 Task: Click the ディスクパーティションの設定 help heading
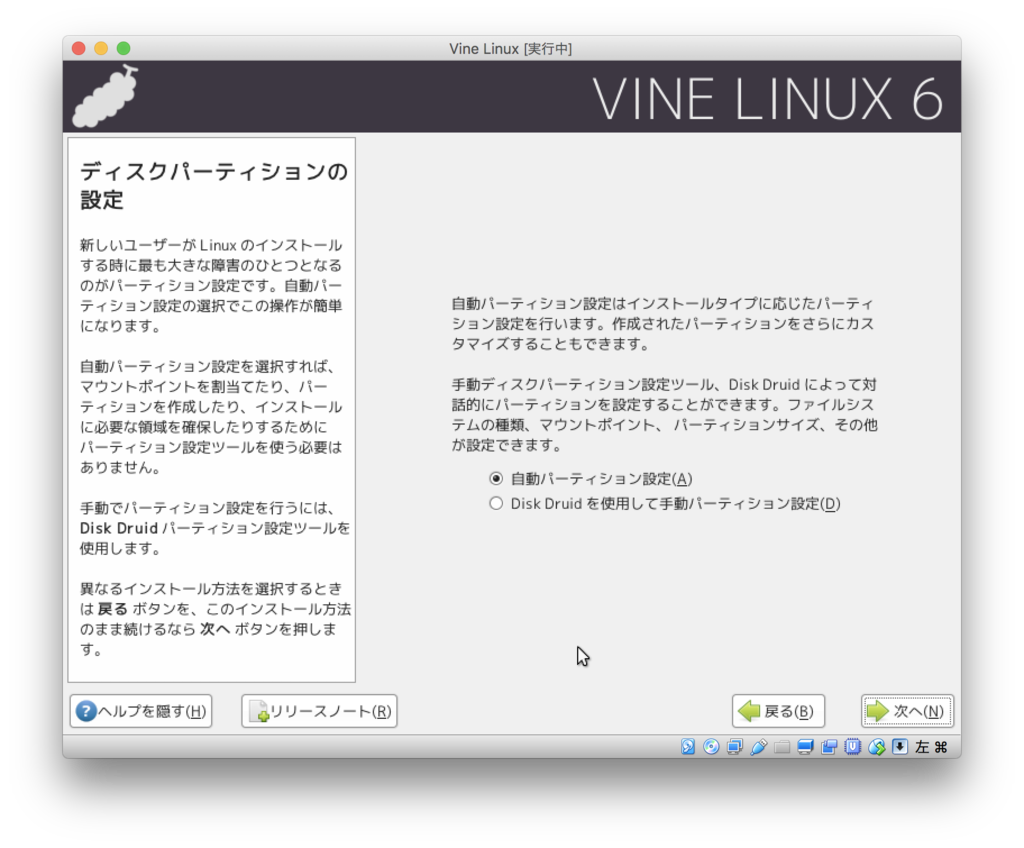[x=214, y=185]
